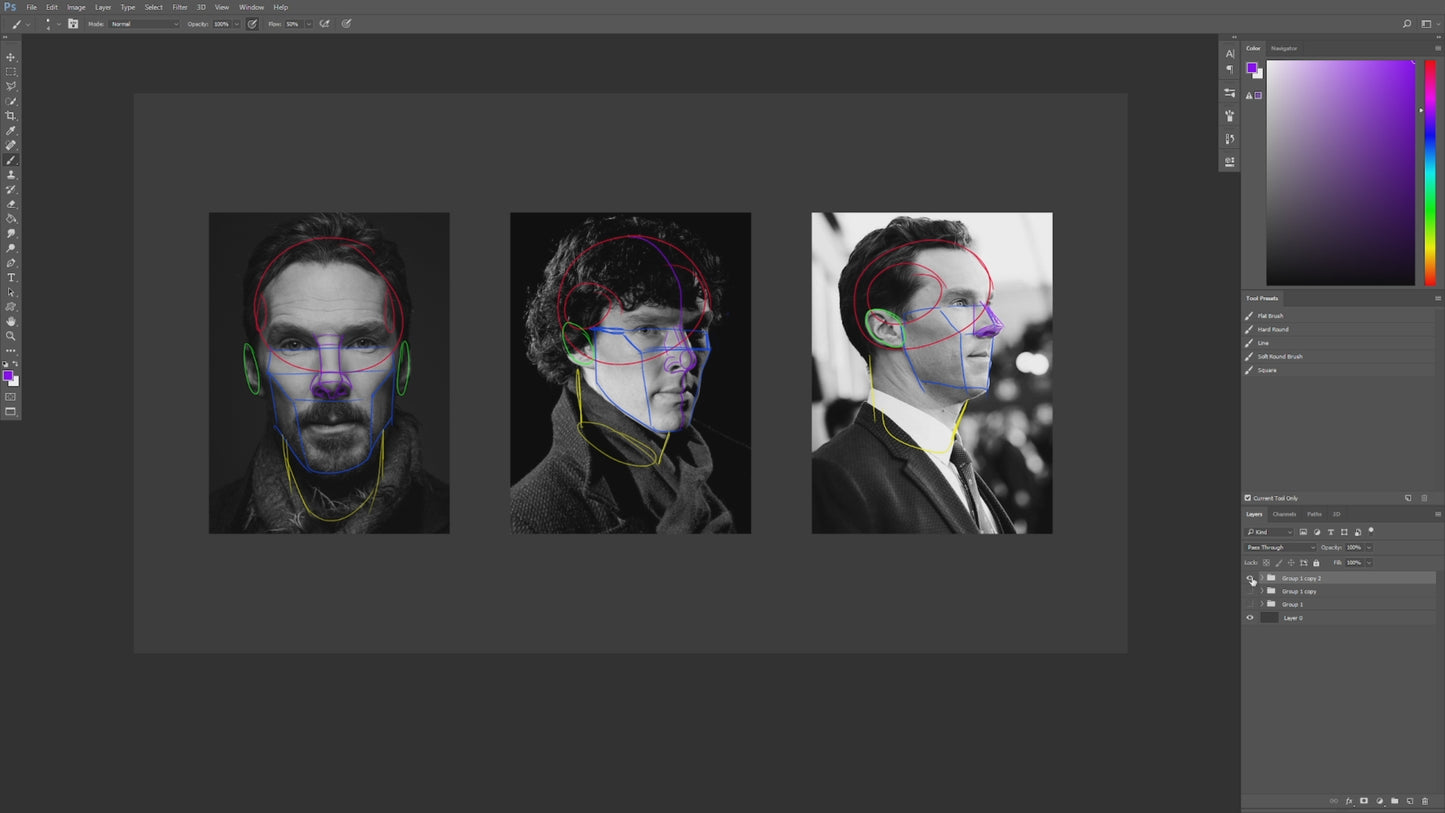Open the Layers panel menu icon

pos(1436,514)
